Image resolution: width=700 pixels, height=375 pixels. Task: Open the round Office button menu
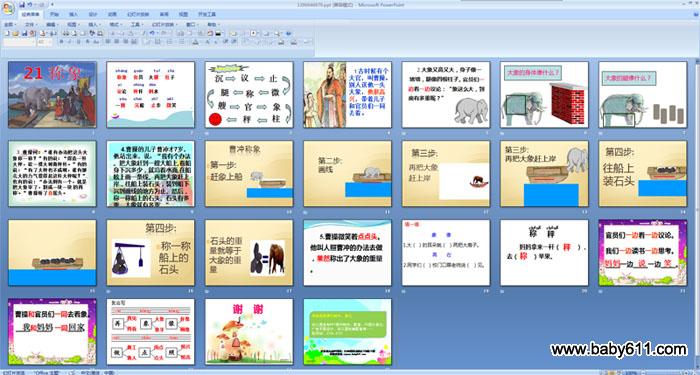click(8, 8)
